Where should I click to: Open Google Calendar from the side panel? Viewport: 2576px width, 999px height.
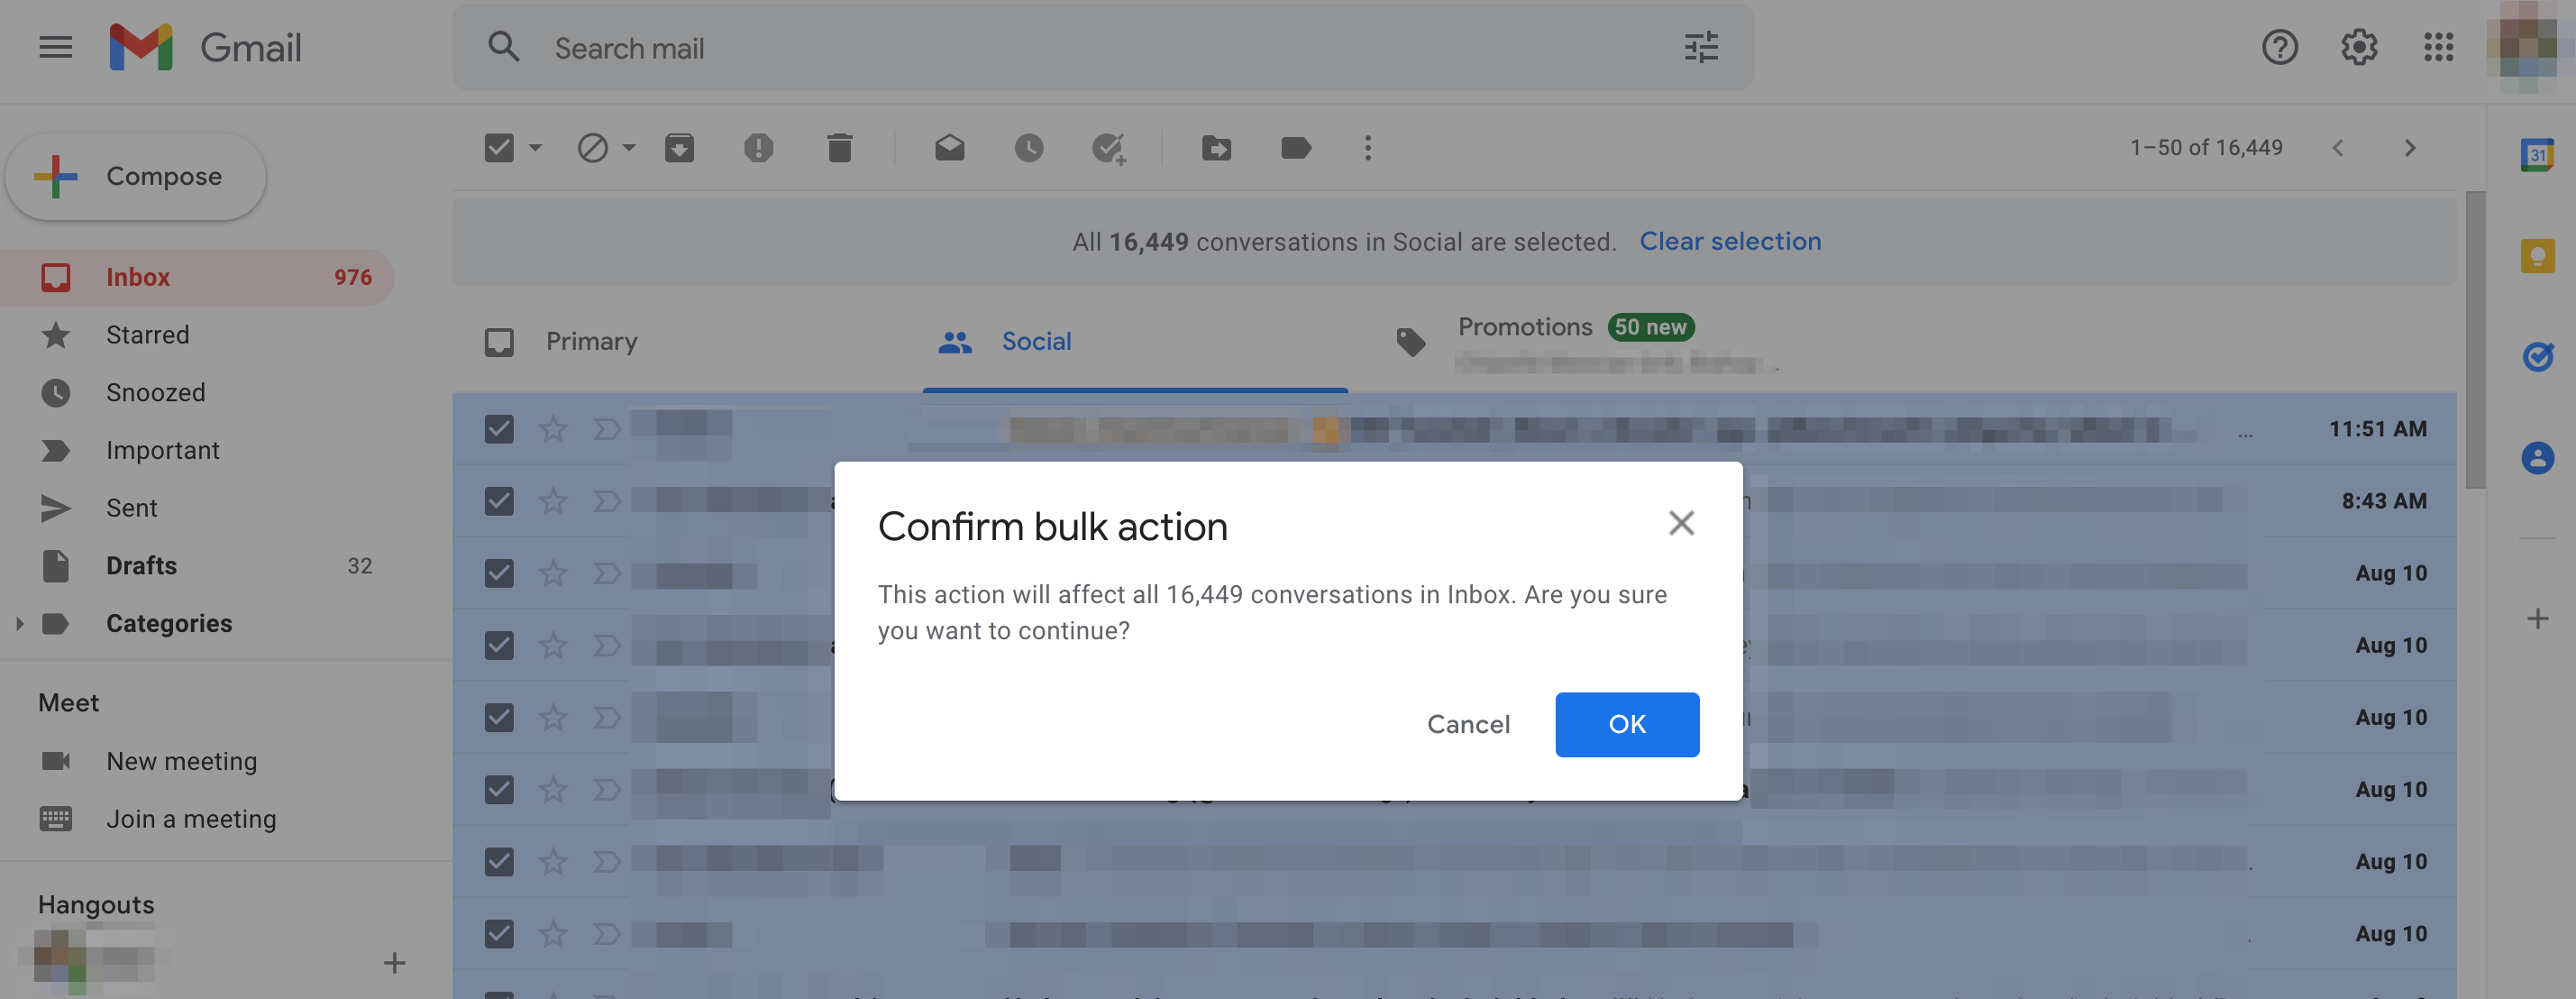click(x=2537, y=157)
